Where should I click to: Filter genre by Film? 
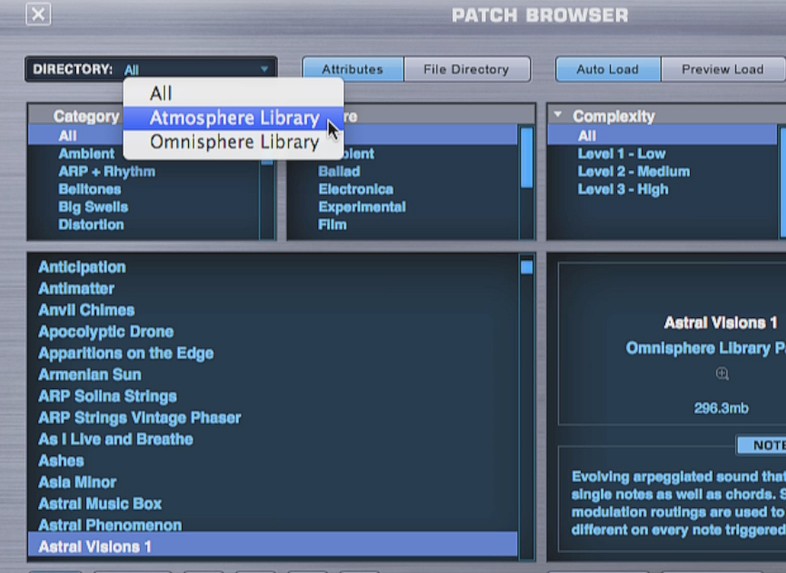(x=332, y=225)
